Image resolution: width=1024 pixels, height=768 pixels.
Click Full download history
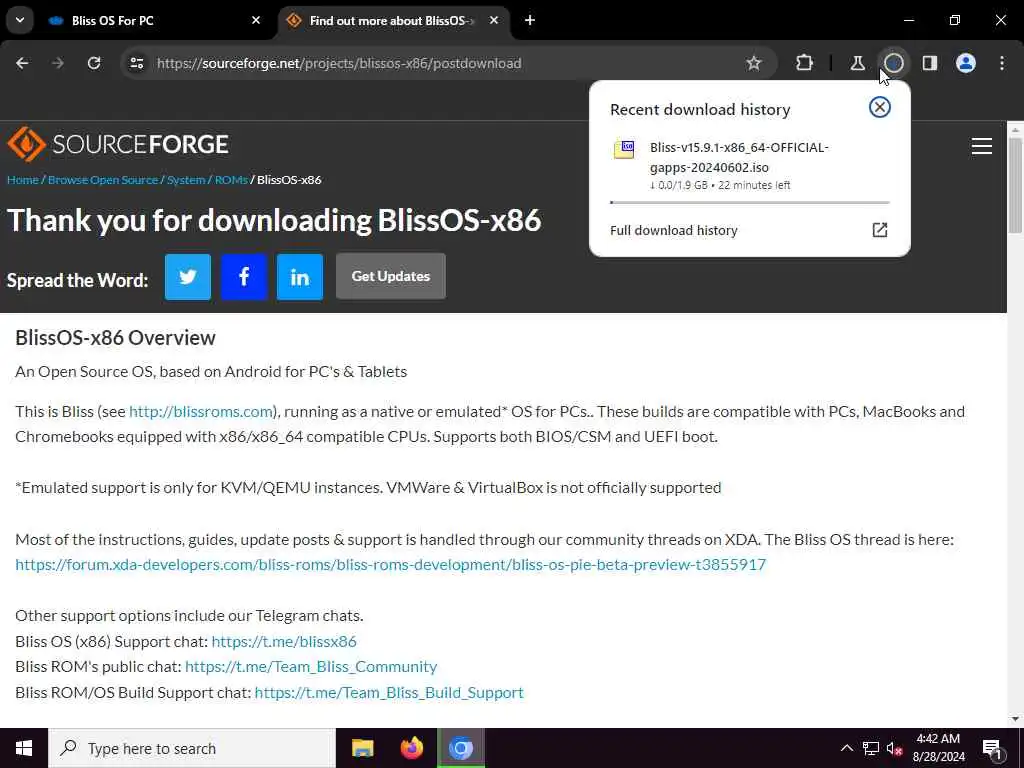click(674, 231)
